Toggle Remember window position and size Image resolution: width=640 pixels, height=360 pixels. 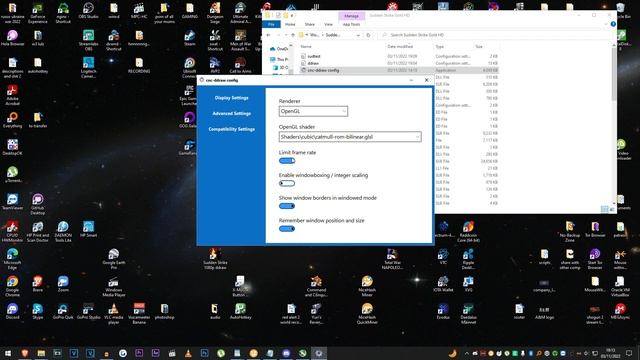coord(287,229)
